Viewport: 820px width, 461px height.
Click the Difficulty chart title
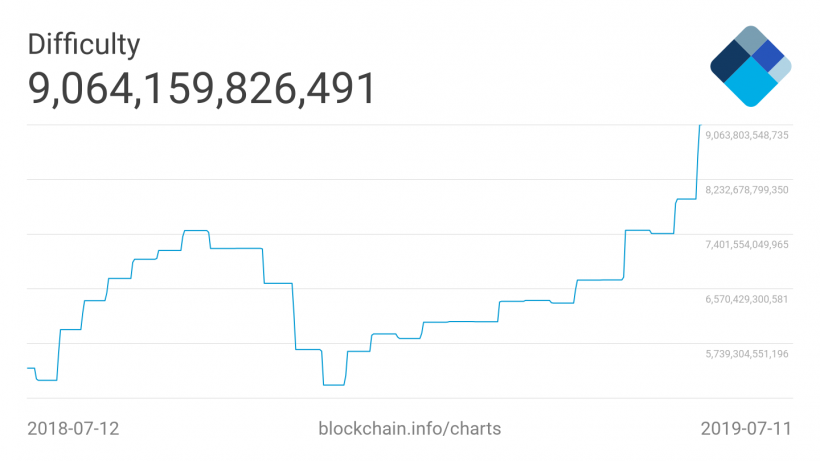coord(84,44)
